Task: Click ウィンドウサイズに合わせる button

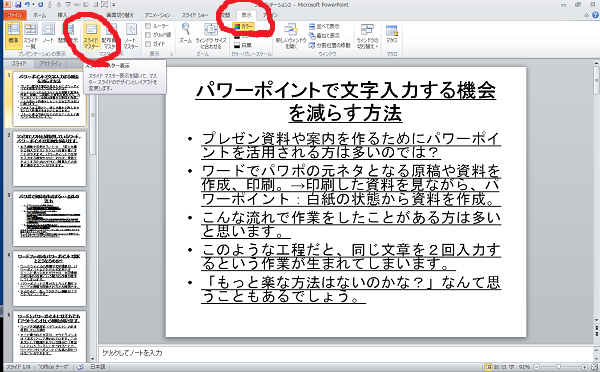Action: pos(211,36)
